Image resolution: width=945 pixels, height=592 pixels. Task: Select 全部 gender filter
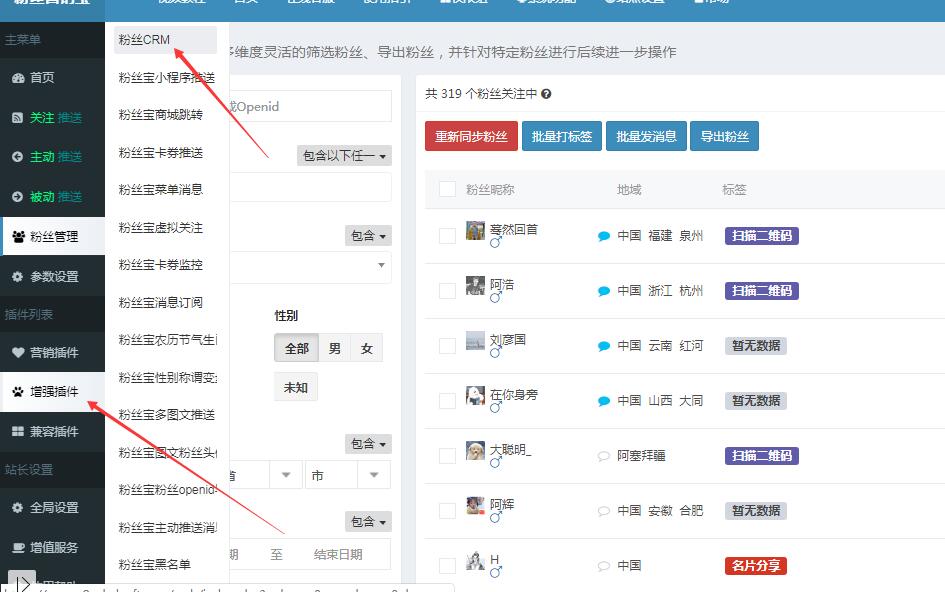[x=297, y=348]
